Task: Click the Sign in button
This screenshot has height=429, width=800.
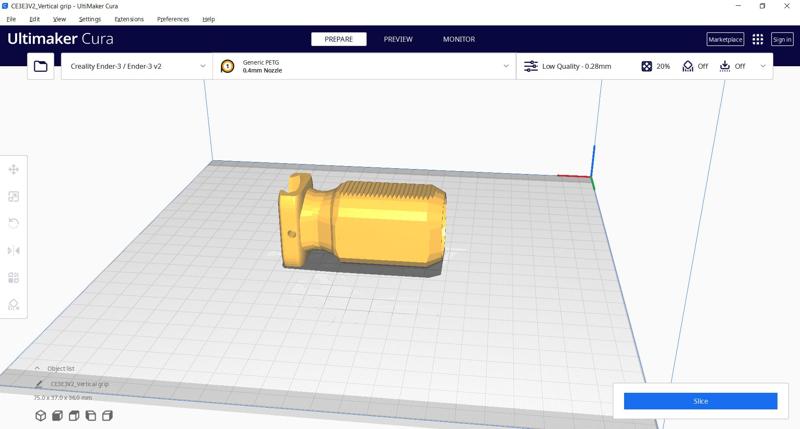Action: click(782, 39)
